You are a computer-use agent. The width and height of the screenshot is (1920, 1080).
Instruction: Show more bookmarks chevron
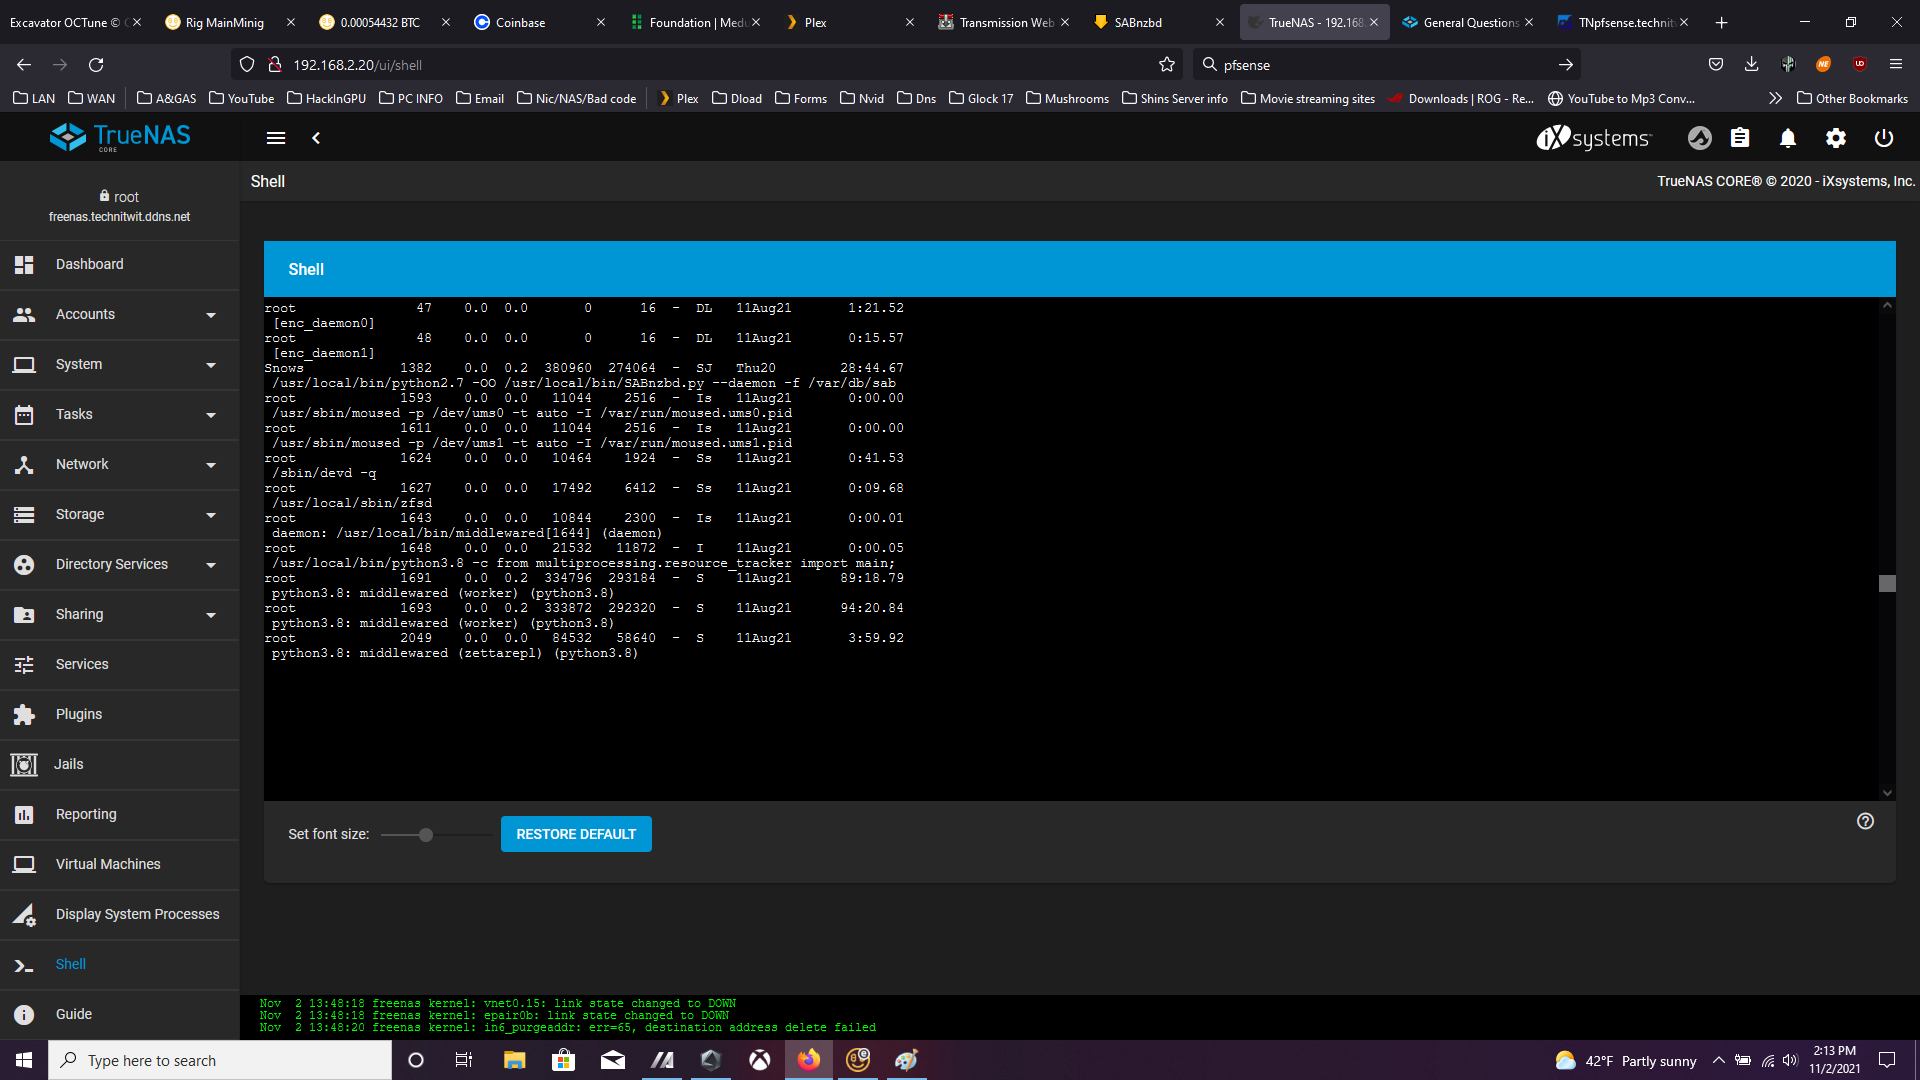click(x=1775, y=98)
